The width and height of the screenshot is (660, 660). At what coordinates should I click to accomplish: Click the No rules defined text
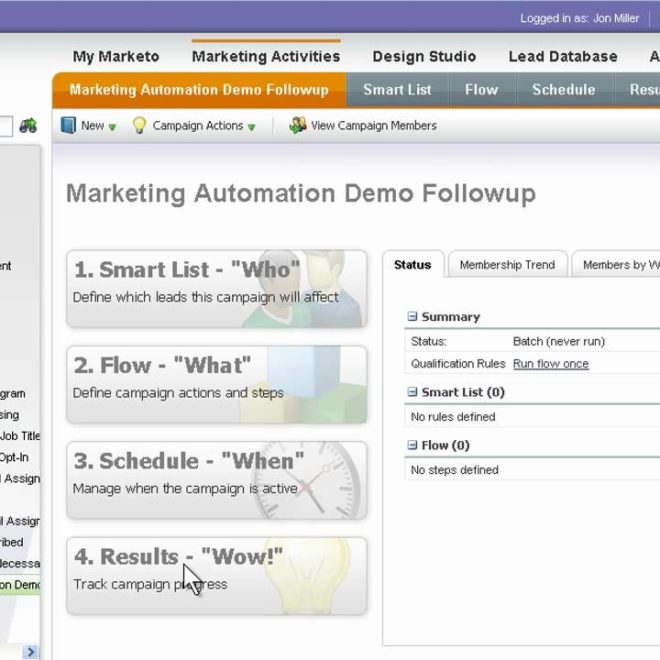click(453, 417)
